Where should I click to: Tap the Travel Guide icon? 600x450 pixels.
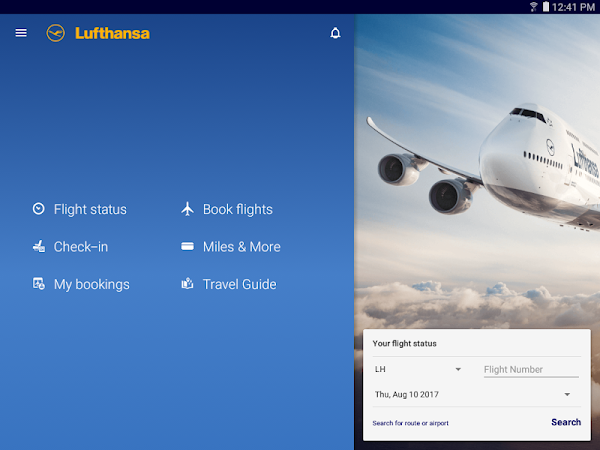point(187,284)
